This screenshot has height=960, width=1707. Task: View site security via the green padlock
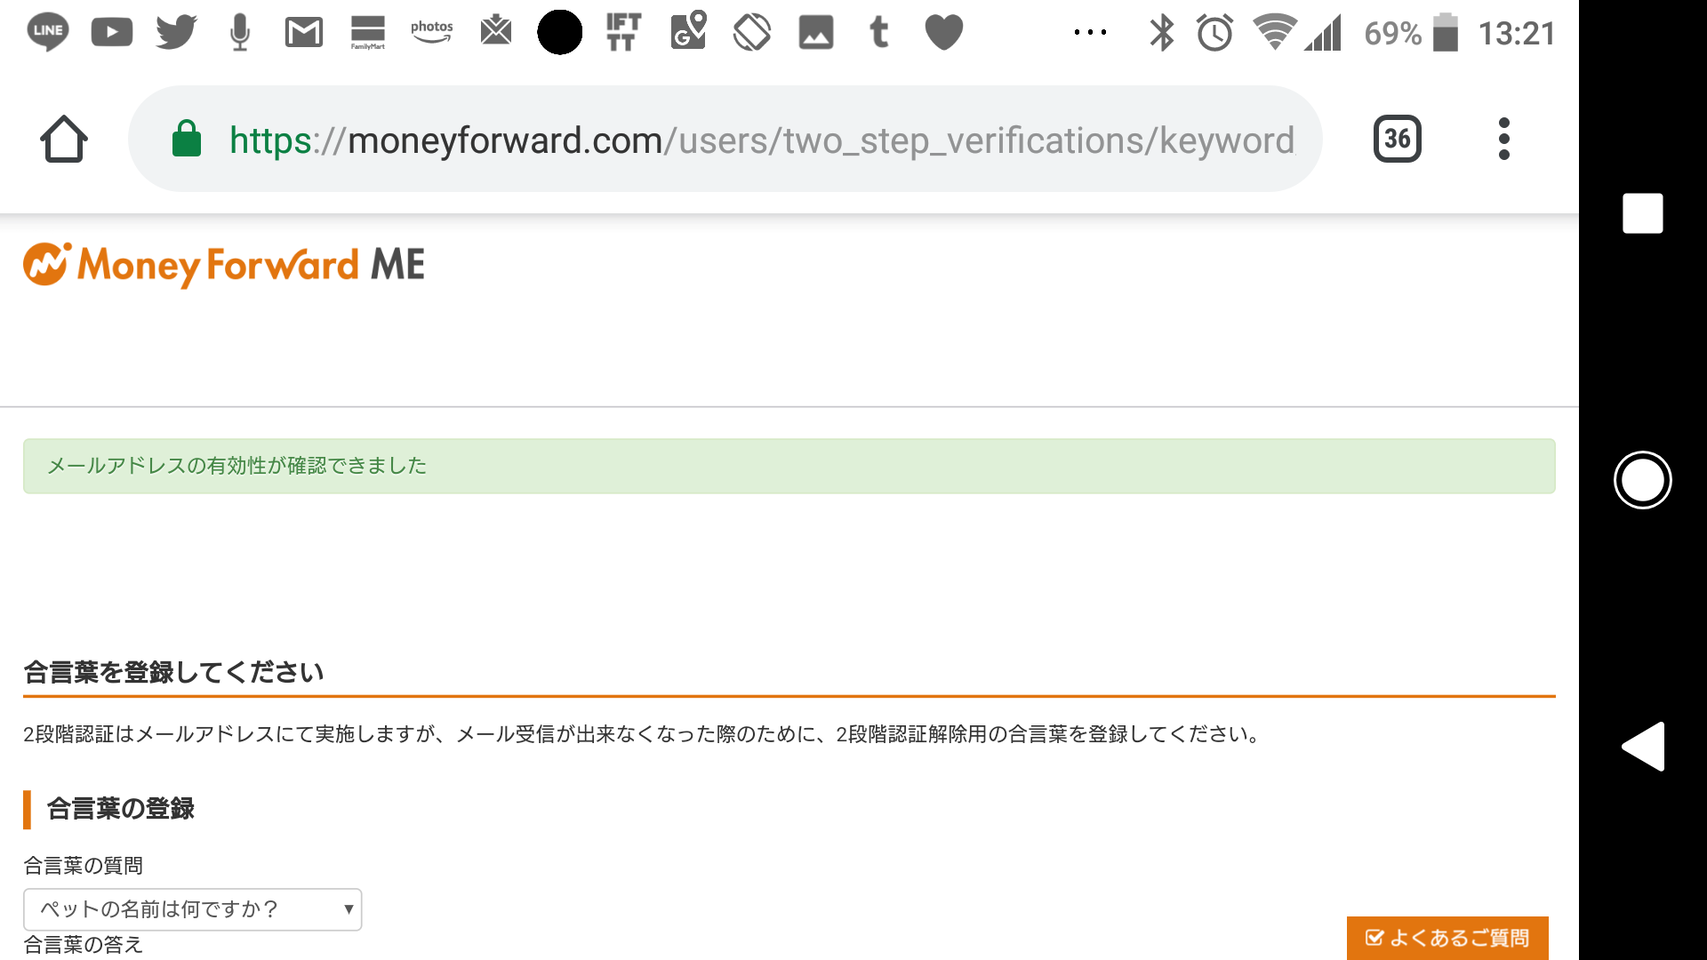(187, 139)
